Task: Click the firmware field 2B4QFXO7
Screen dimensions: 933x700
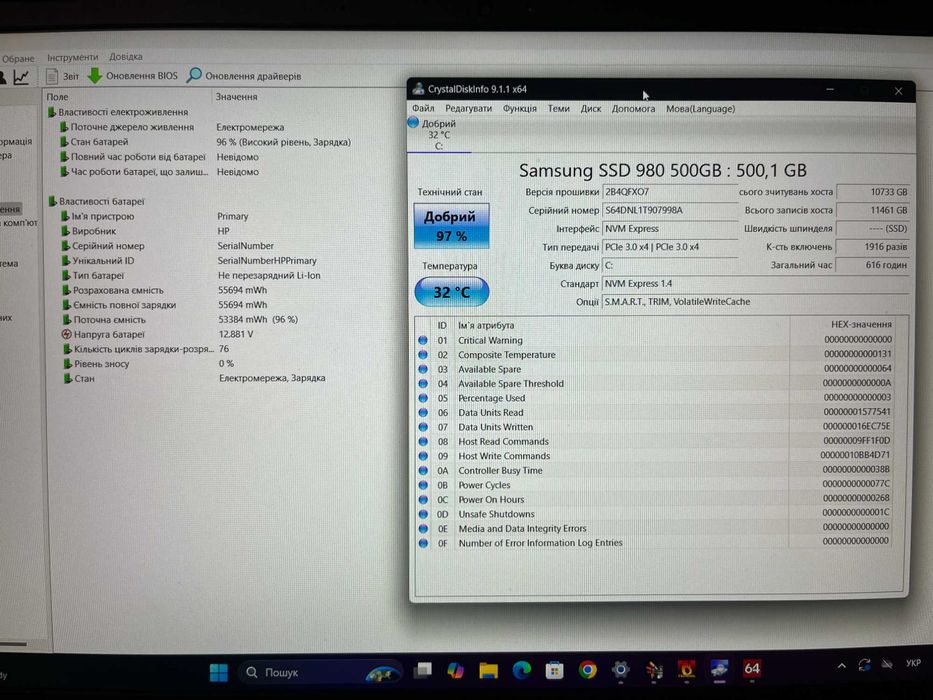Action: [670, 192]
